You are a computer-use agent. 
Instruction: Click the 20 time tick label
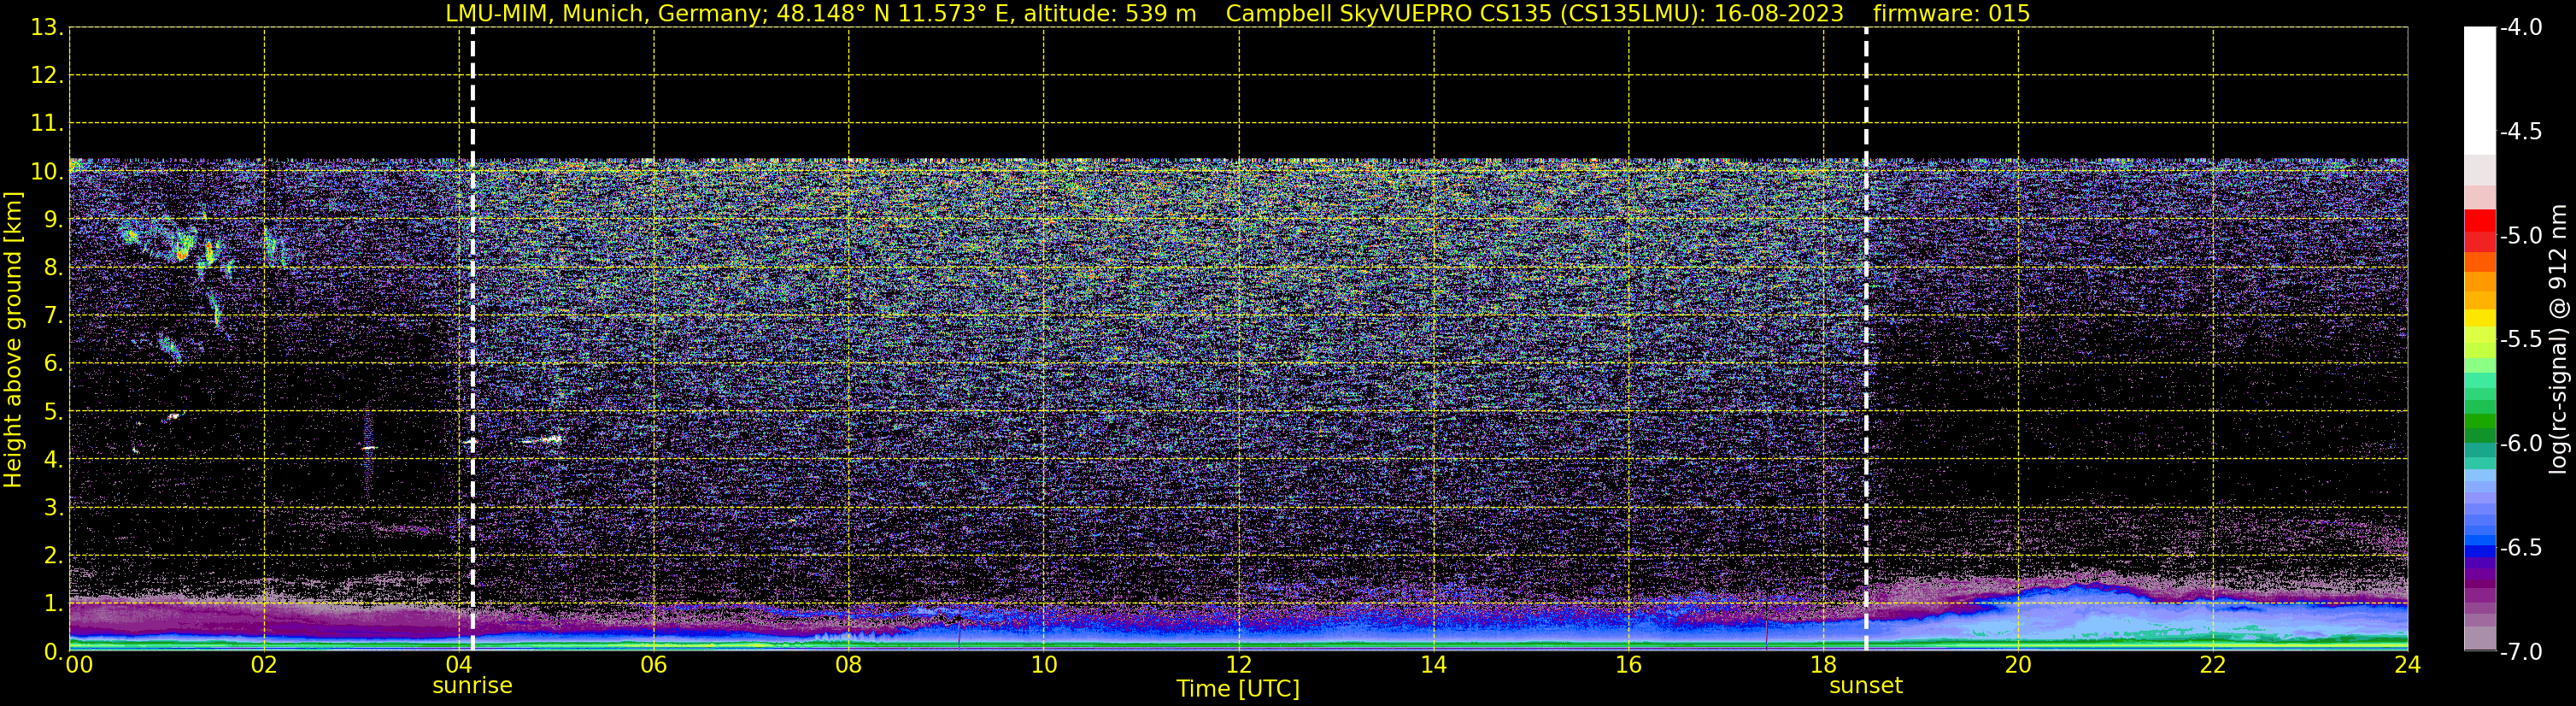click(x=2018, y=665)
